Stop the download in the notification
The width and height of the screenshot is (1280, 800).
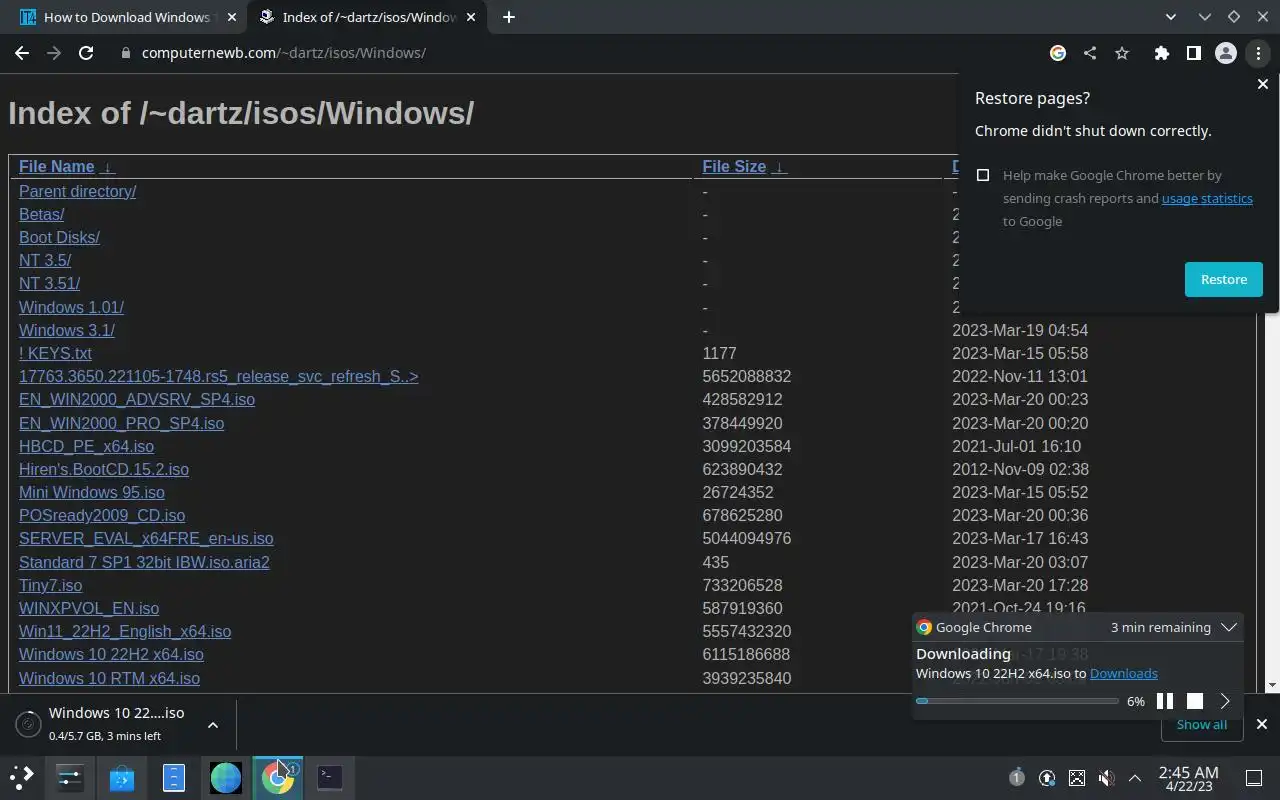tap(1195, 701)
